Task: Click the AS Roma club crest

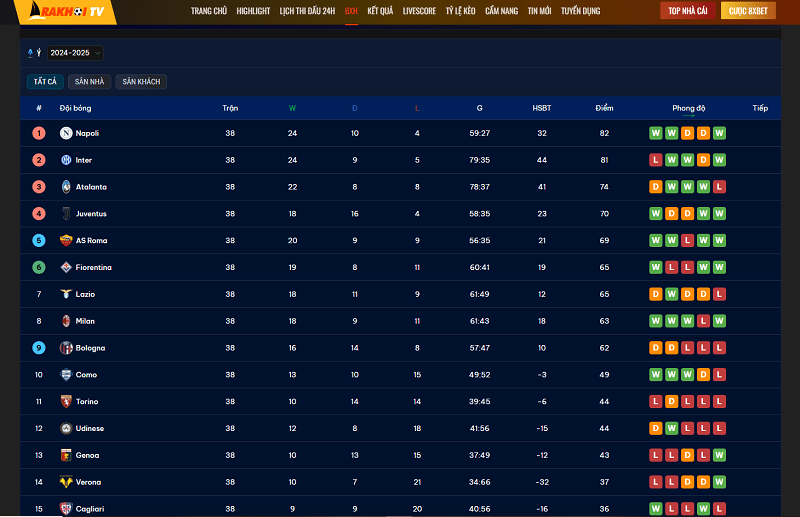Action: (x=66, y=240)
